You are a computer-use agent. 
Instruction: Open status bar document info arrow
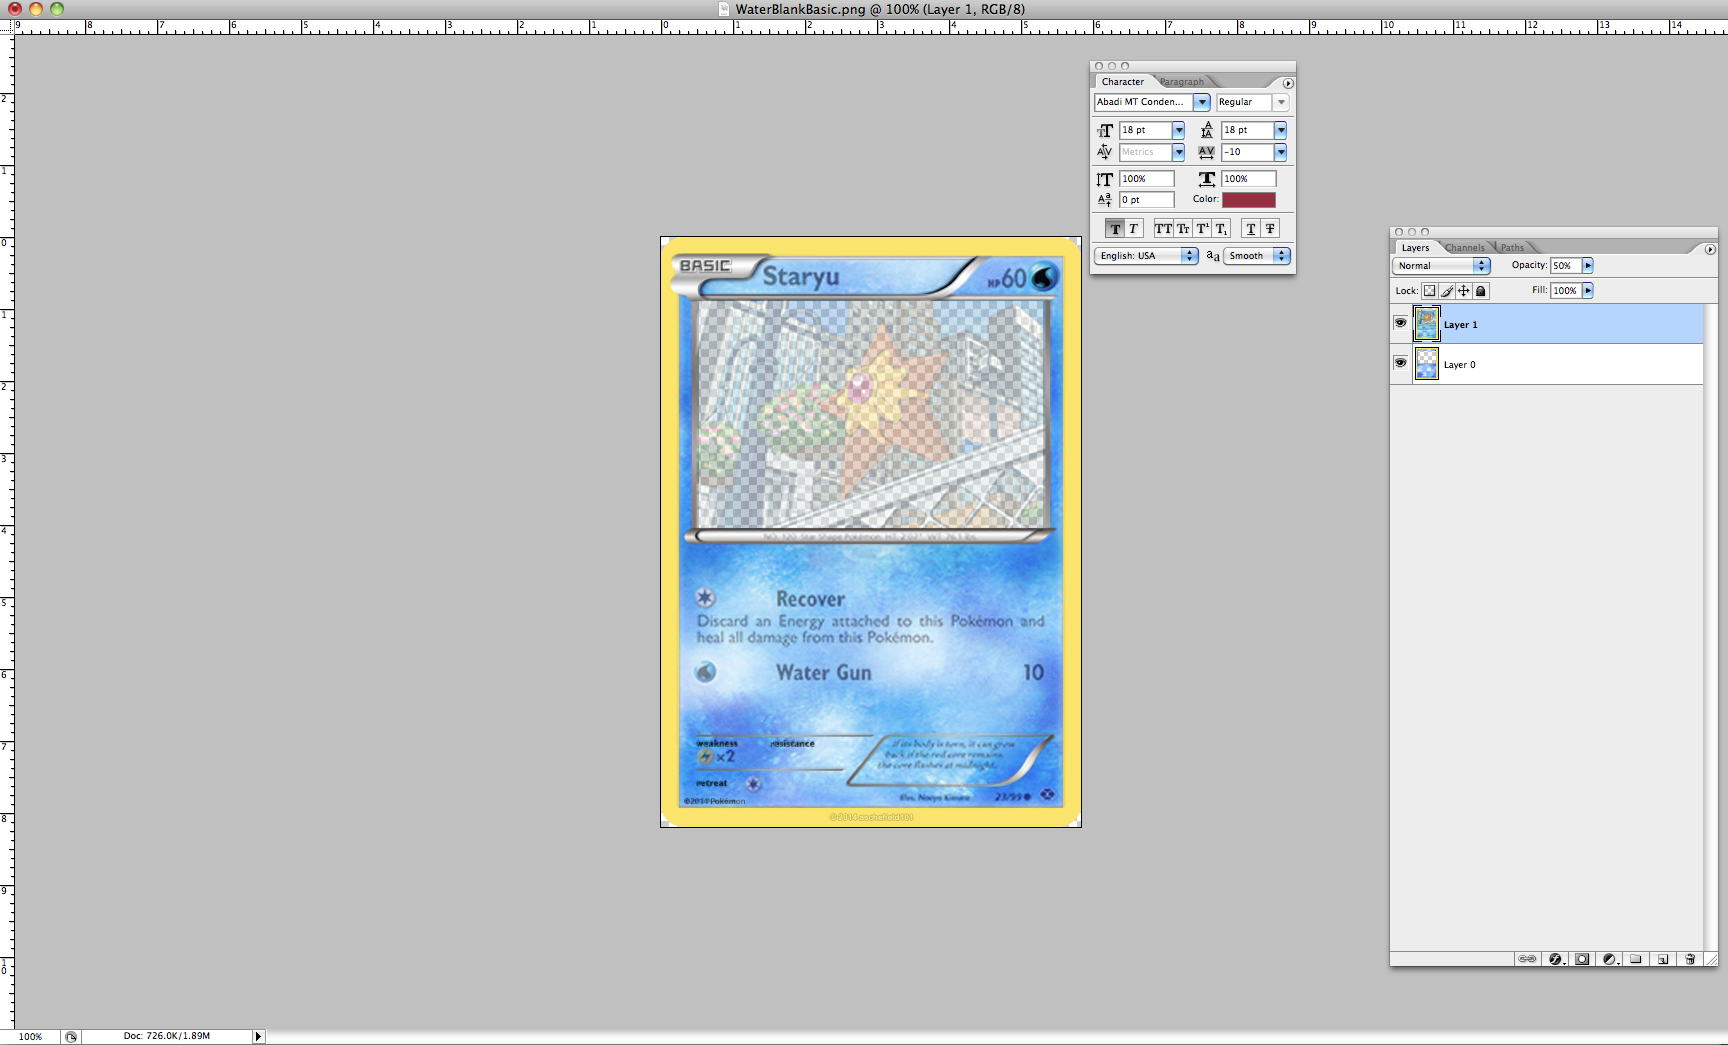coord(258,1036)
